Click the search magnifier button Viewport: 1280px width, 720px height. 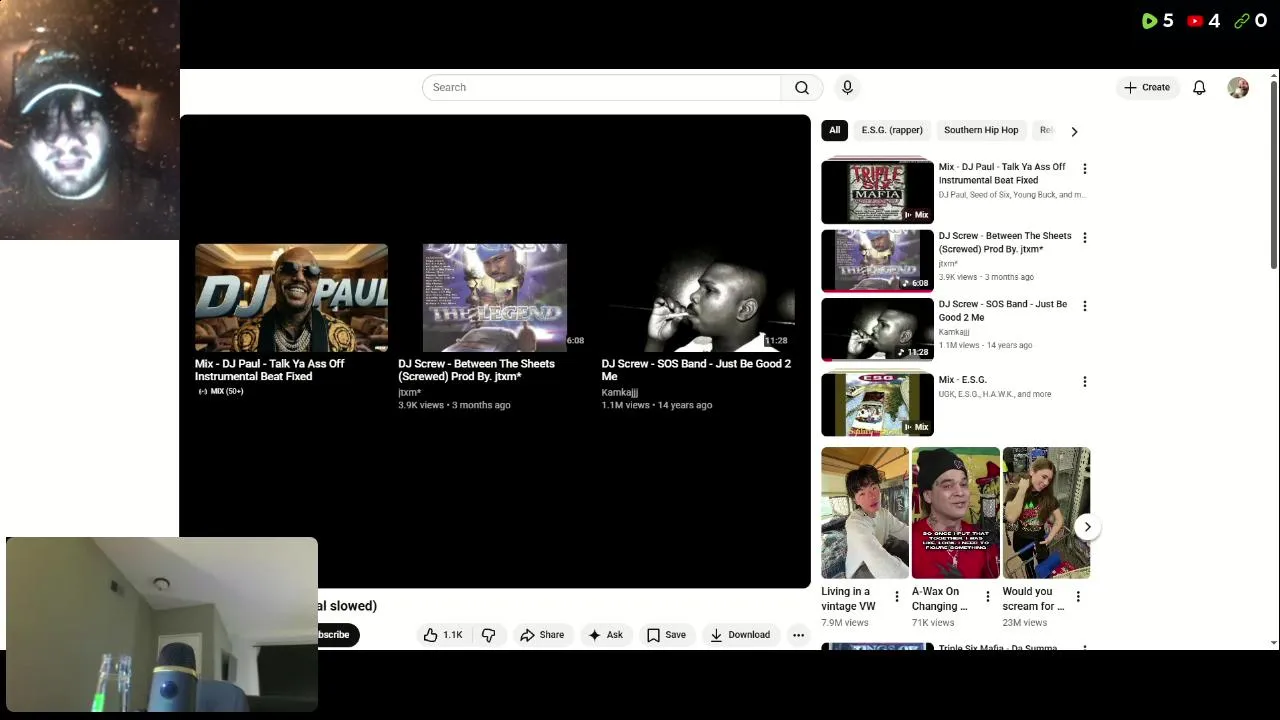(802, 88)
